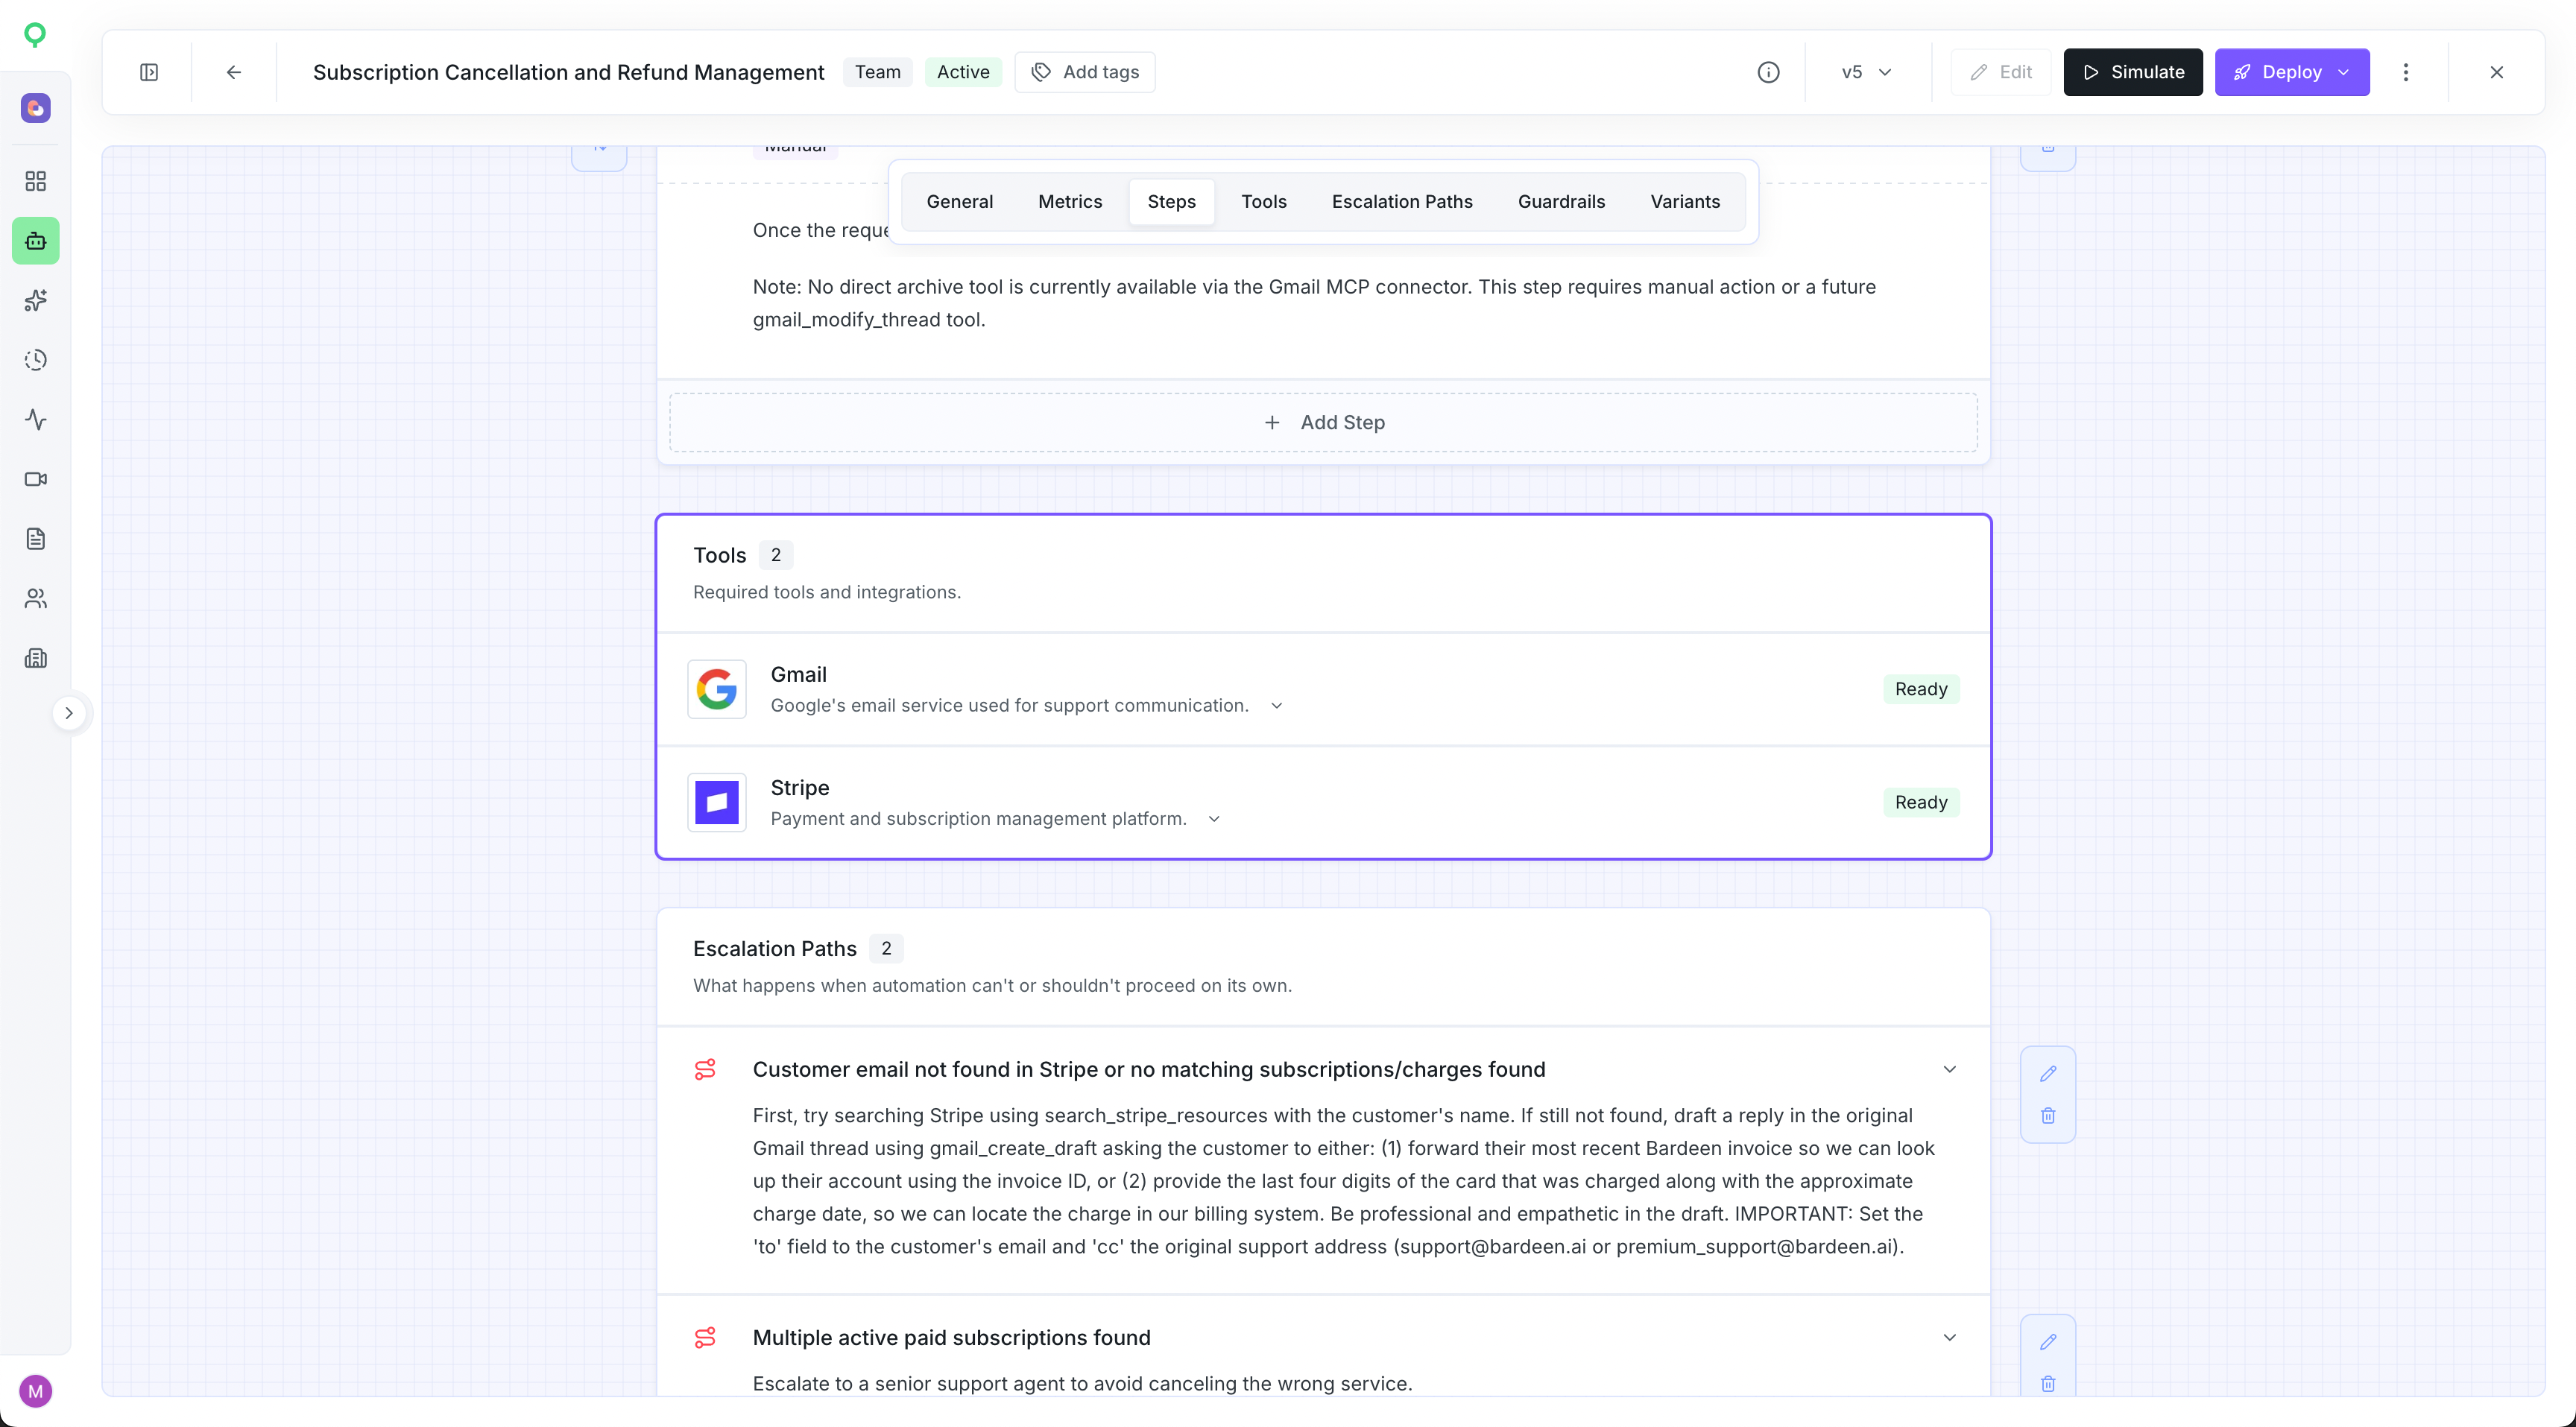Click the activity pulse icon in sidebar
The image size is (2576, 1427).
(36, 419)
